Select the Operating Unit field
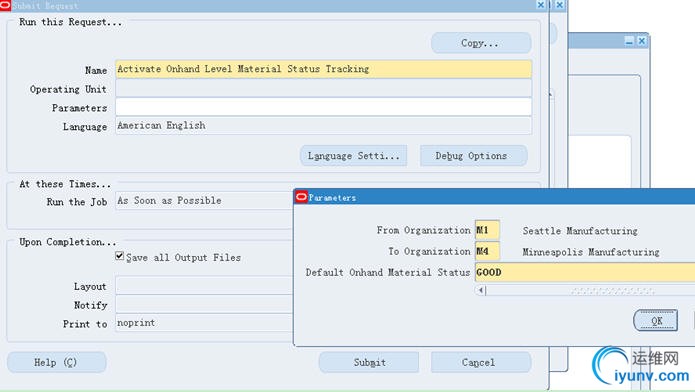The image size is (695, 392). tap(324, 88)
